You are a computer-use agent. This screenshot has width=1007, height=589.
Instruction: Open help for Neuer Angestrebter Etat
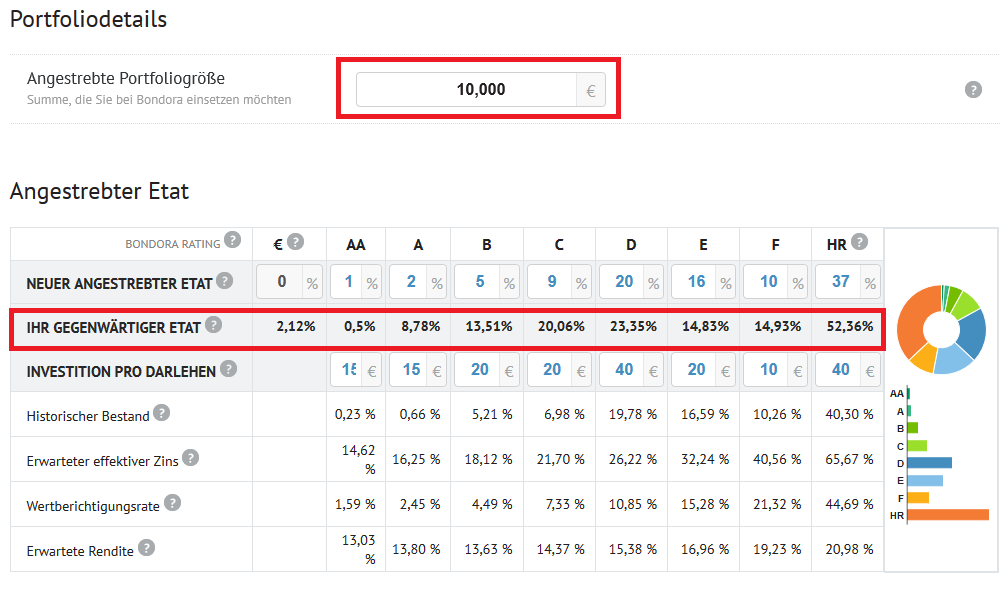(x=224, y=281)
